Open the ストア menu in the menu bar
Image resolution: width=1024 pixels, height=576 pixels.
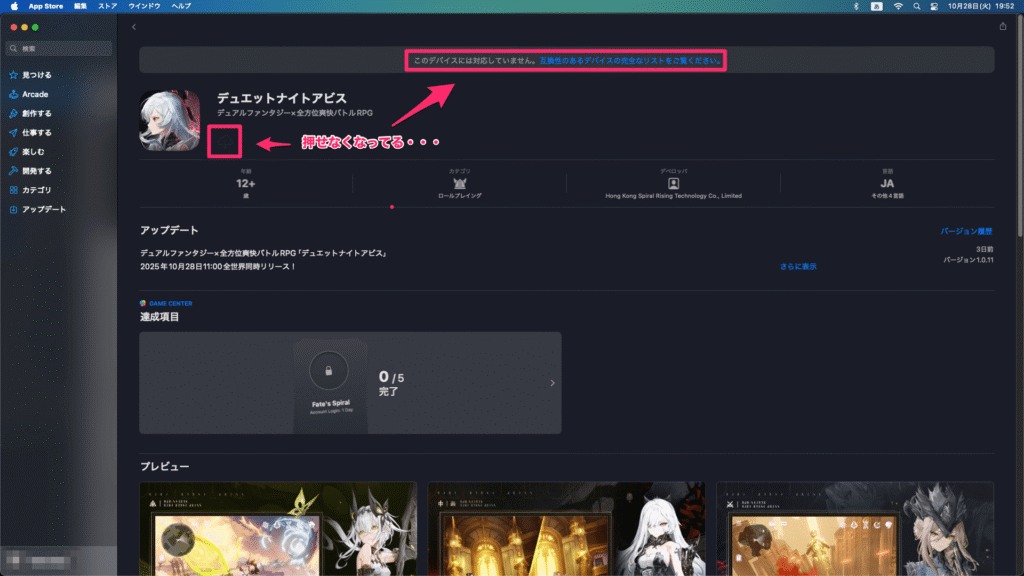tap(107, 6)
